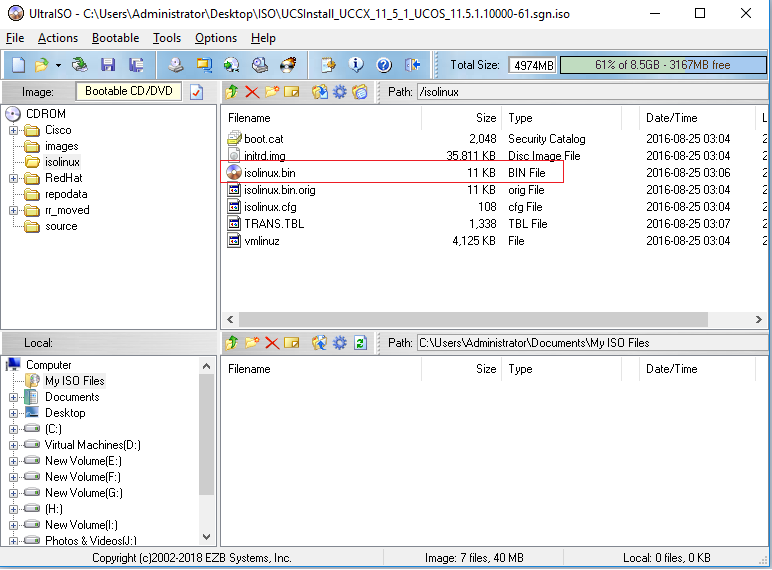Image resolution: width=772 pixels, height=570 pixels.
Task: Open the dropdown arrow beside Open icon
Action: point(58,65)
